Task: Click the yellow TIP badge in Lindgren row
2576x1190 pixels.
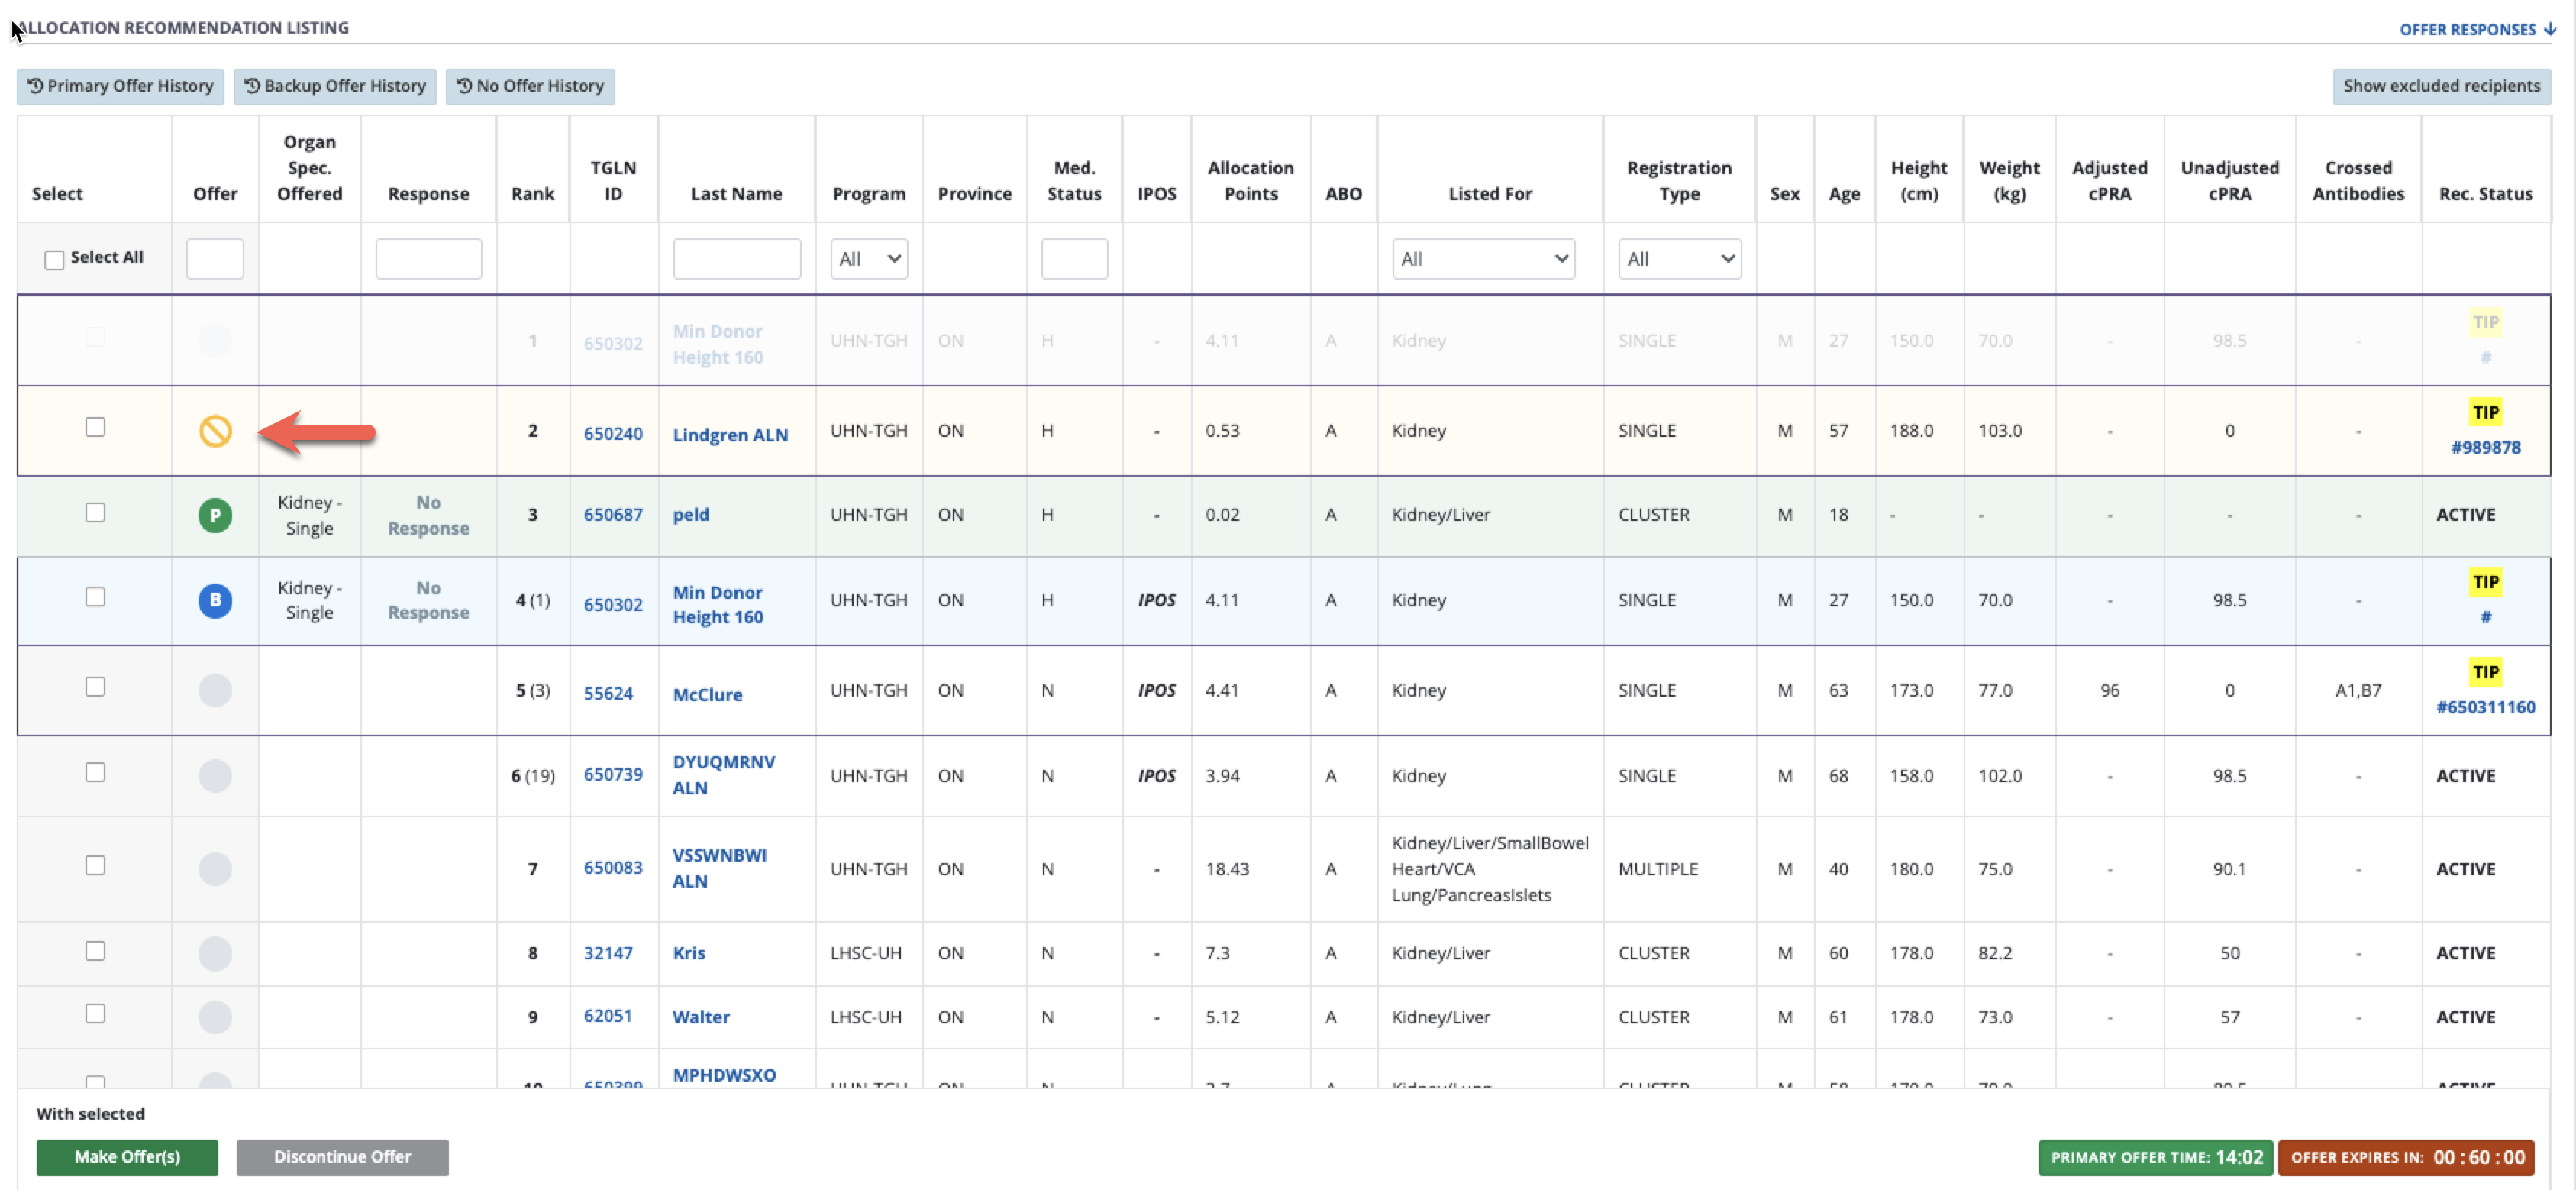Action: [x=2485, y=412]
